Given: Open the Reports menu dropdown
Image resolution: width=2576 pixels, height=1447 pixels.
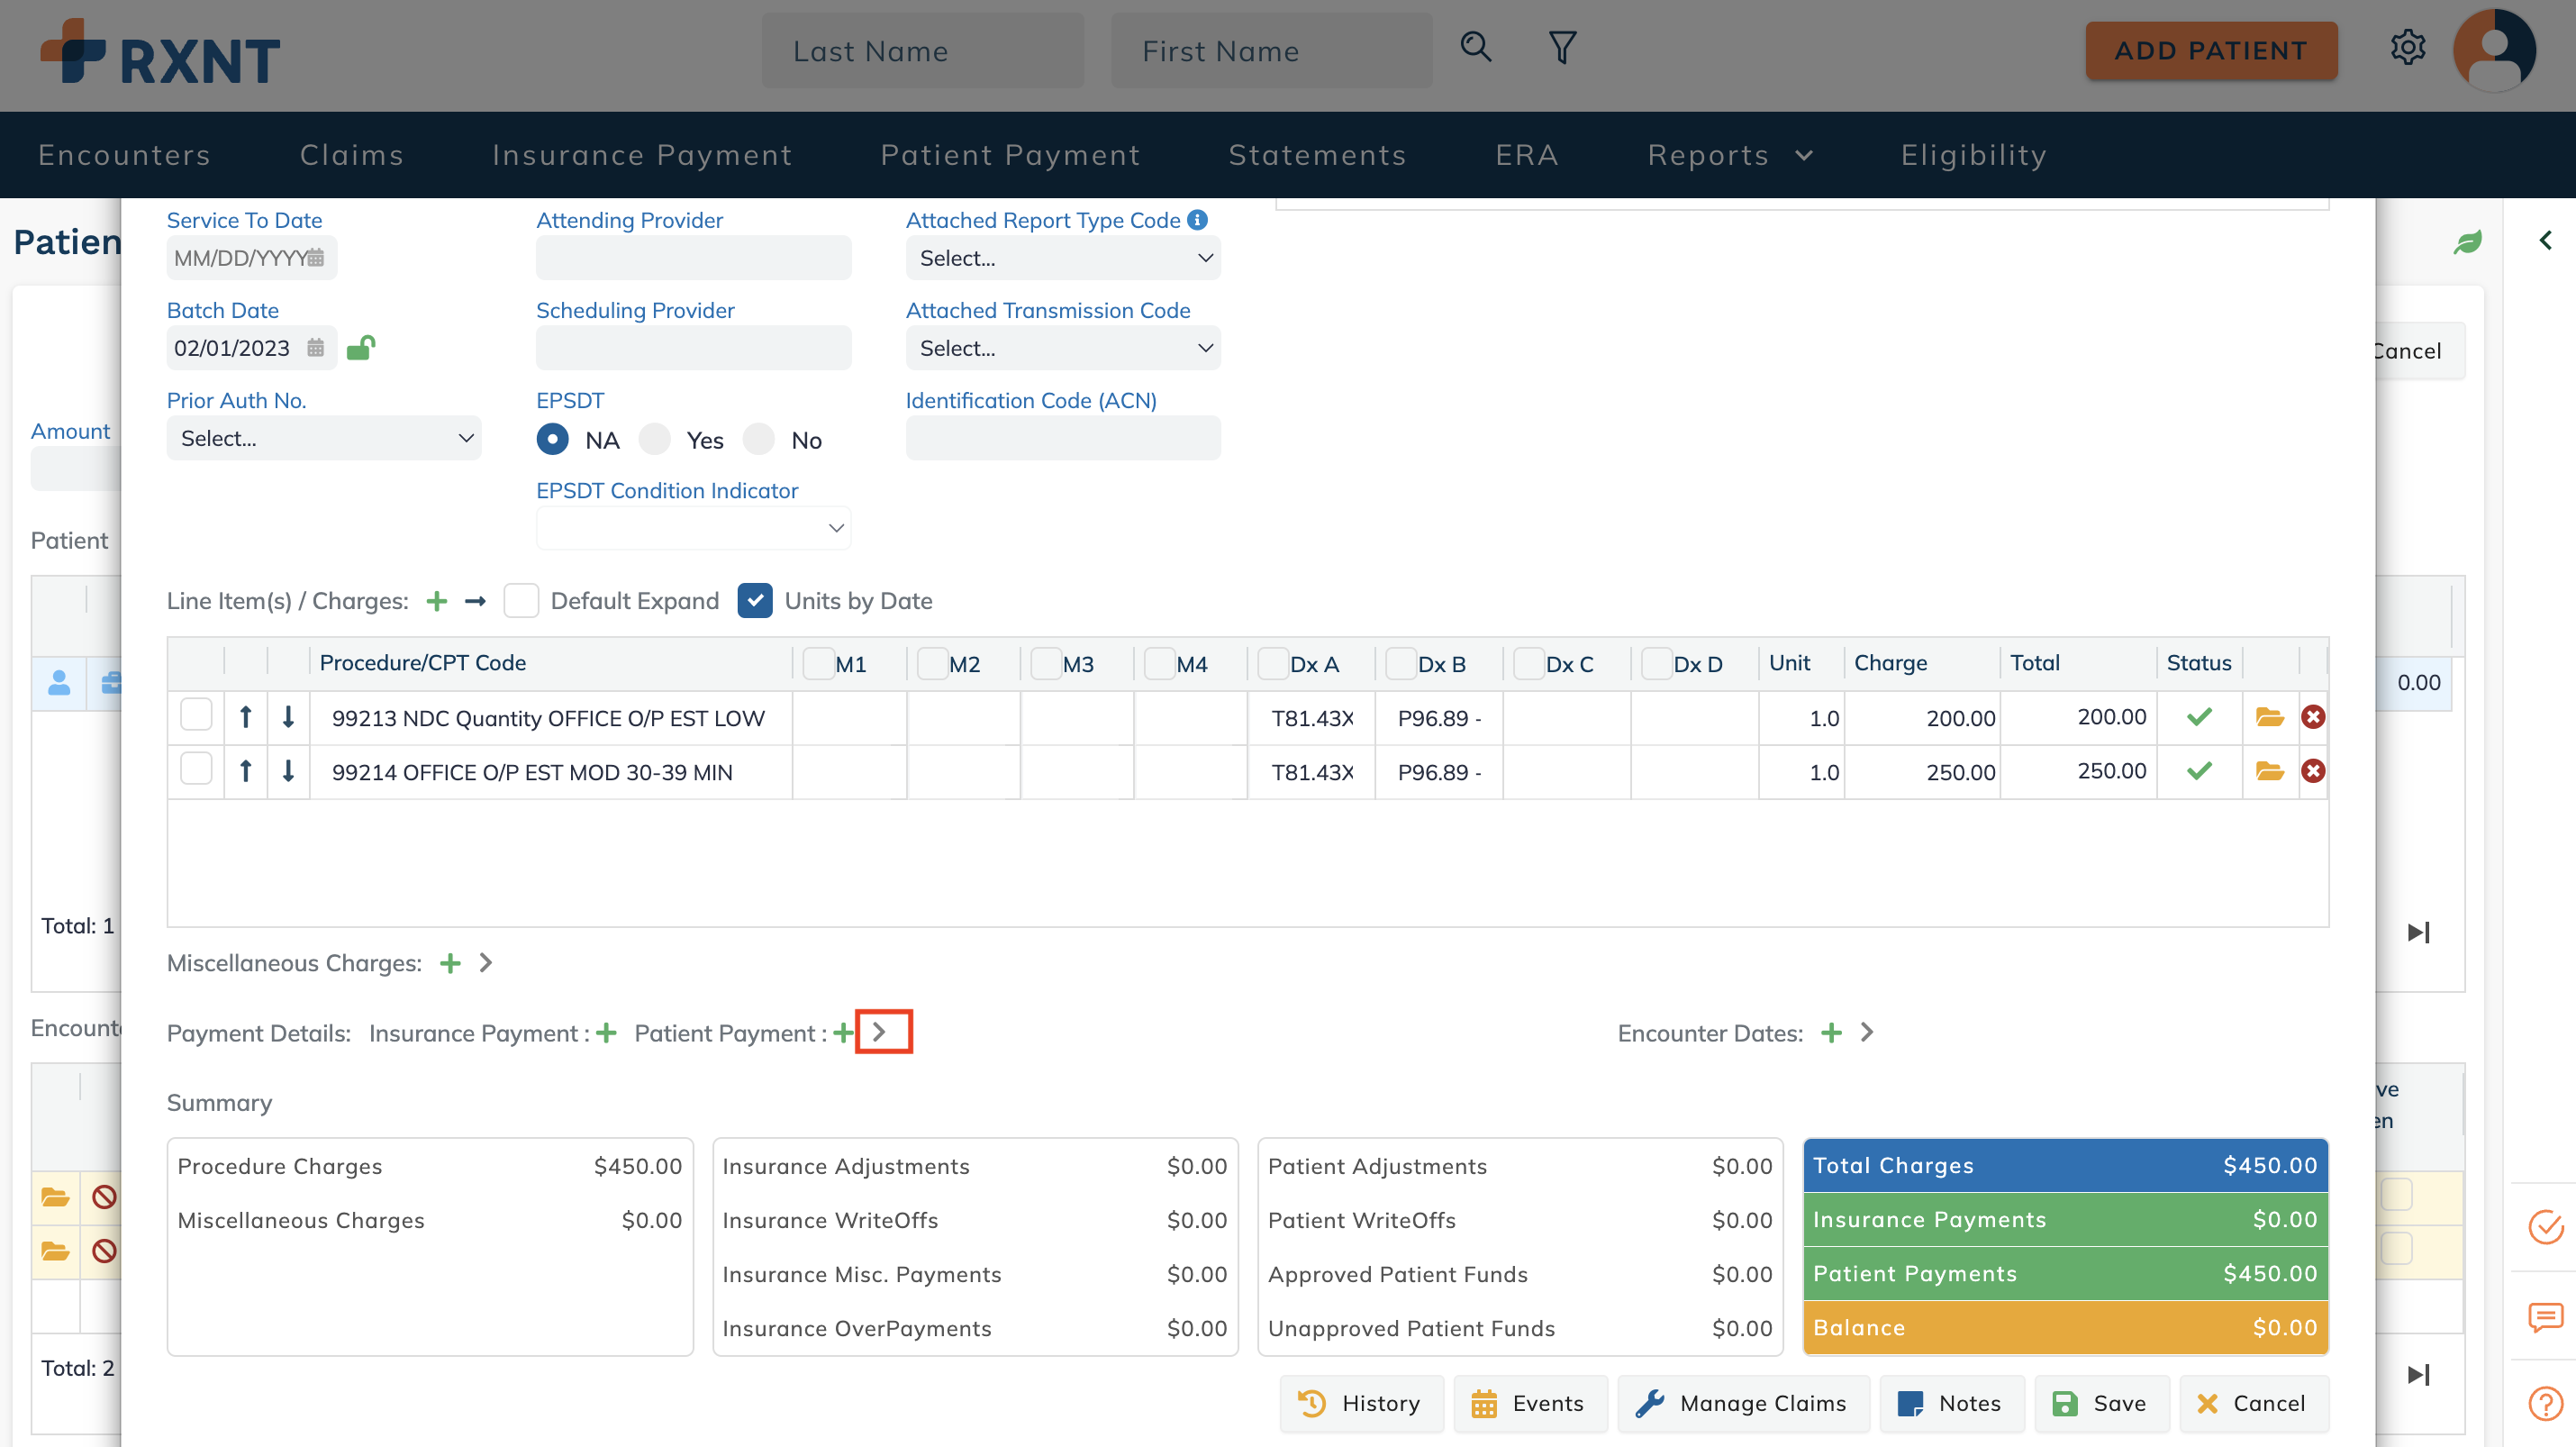Looking at the screenshot, I should 1730,155.
